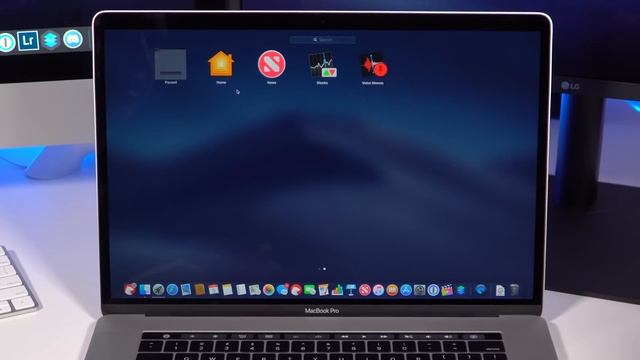Open the document stack beside the Trash

tap(500, 290)
